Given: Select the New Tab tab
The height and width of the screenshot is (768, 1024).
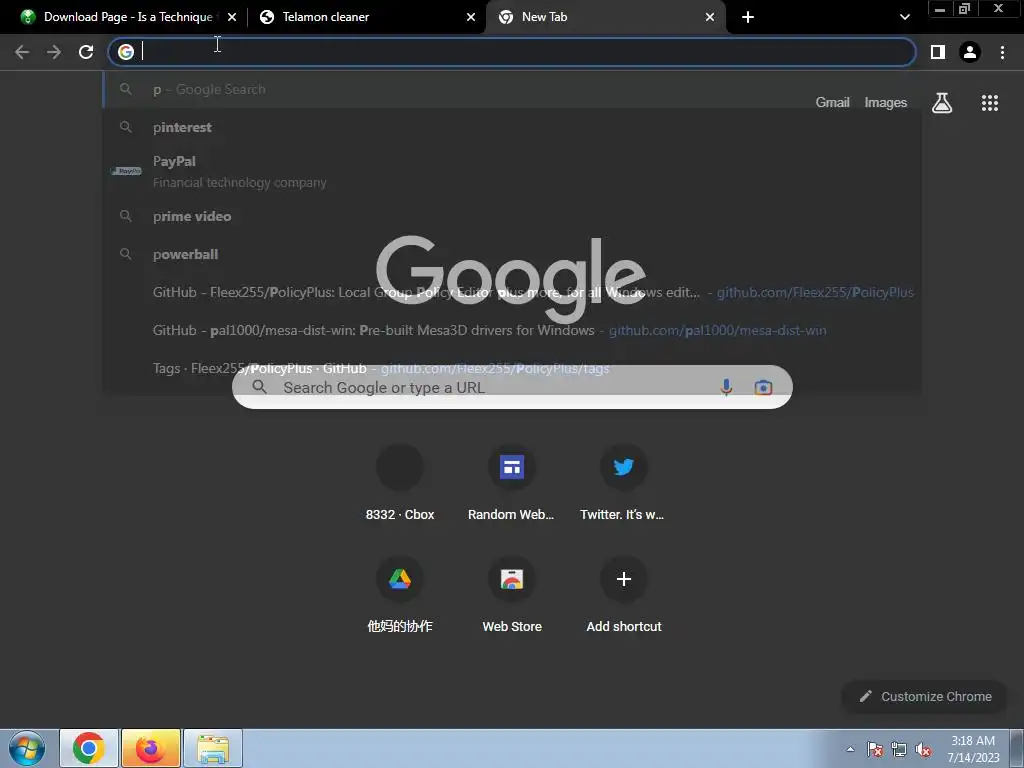Looking at the screenshot, I should [605, 17].
